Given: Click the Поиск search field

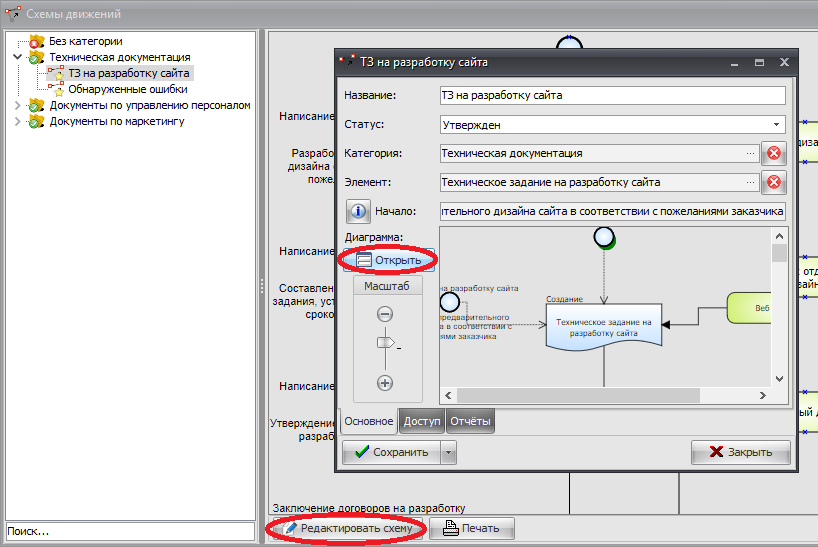Looking at the screenshot, I should coord(129,531).
